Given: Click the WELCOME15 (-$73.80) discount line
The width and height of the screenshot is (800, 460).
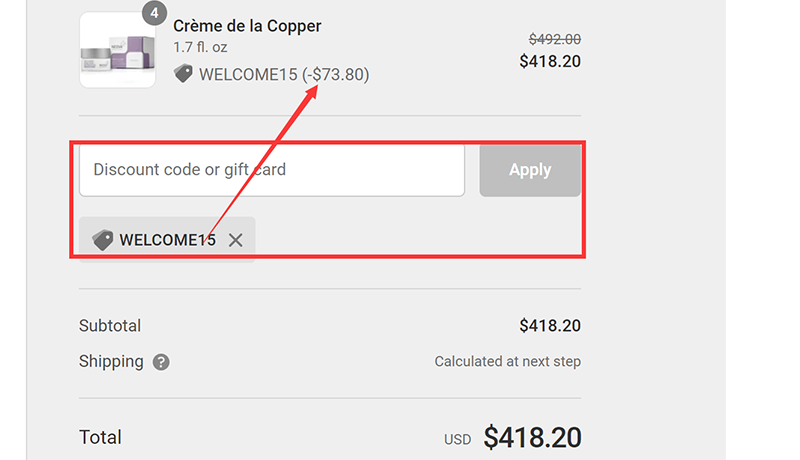Looking at the screenshot, I should coord(284,74).
